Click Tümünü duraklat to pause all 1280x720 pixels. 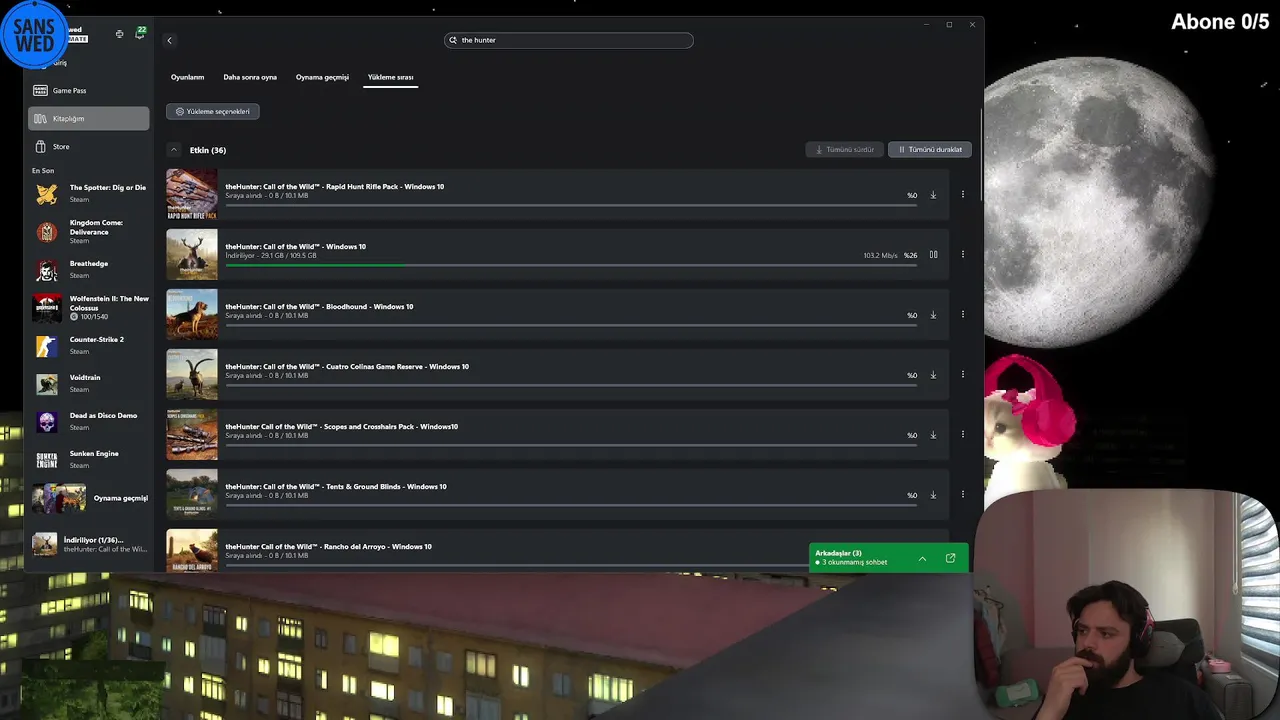(x=929, y=149)
